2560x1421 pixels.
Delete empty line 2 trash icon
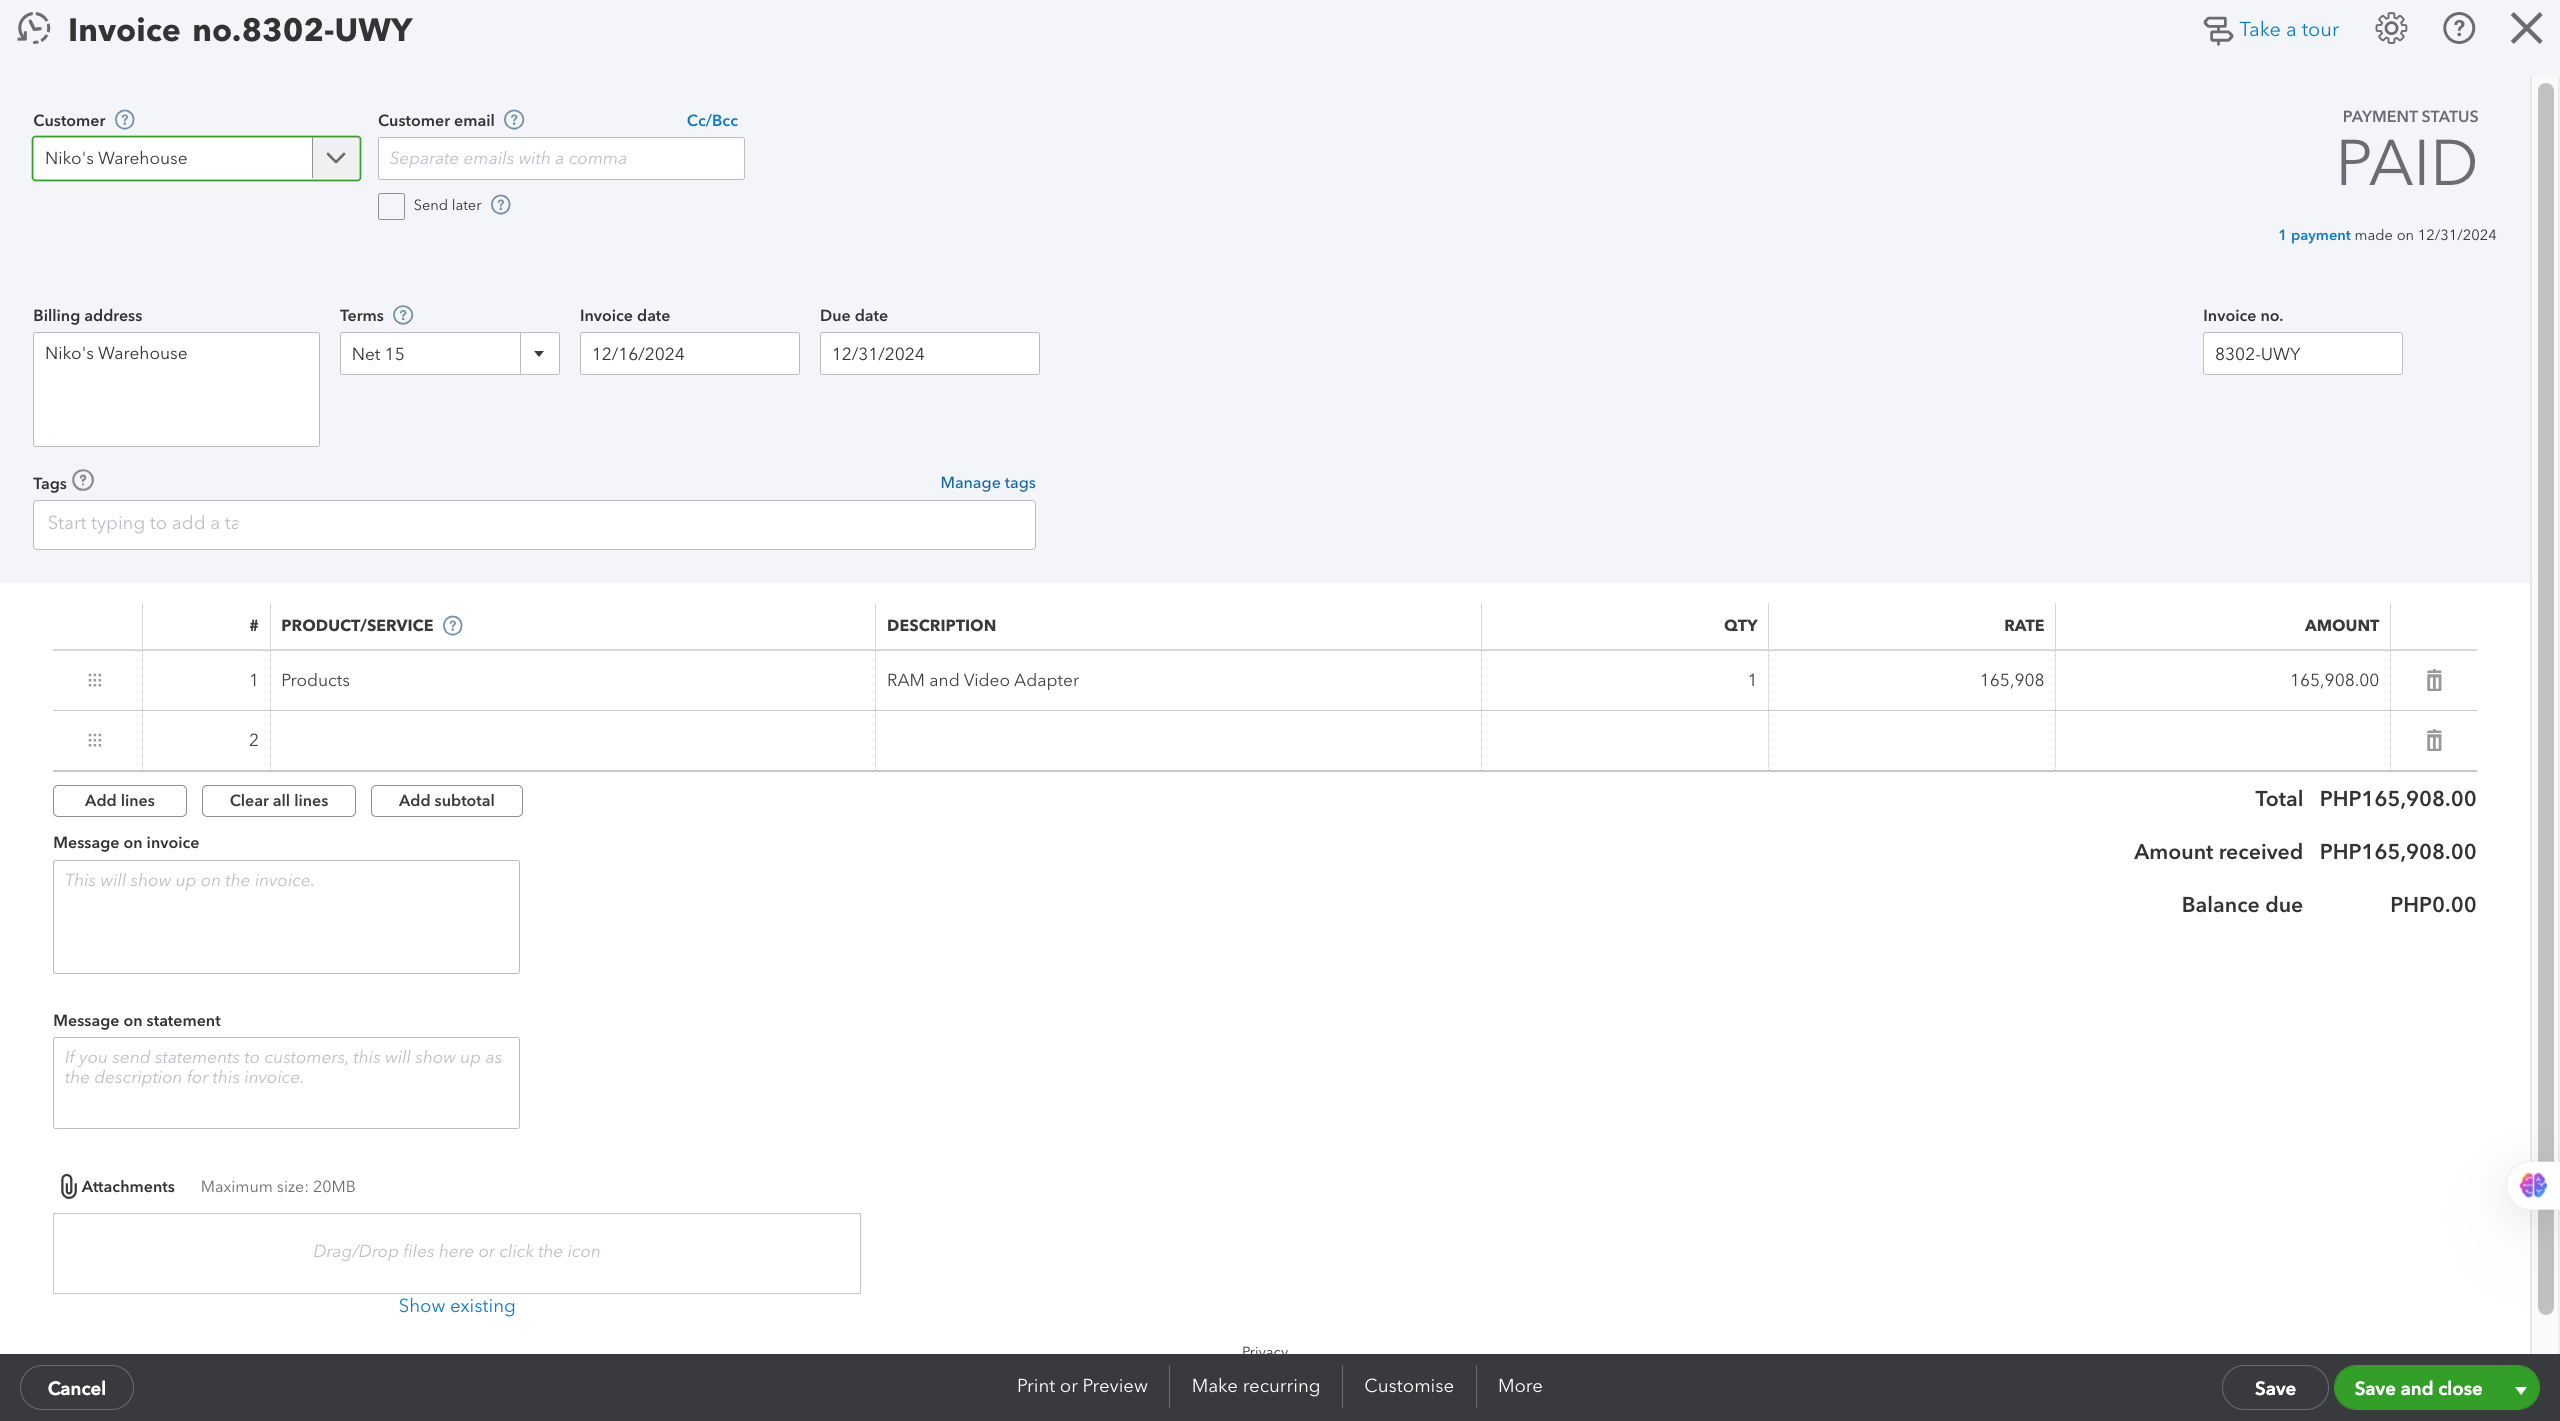click(x=2434, y=740)
